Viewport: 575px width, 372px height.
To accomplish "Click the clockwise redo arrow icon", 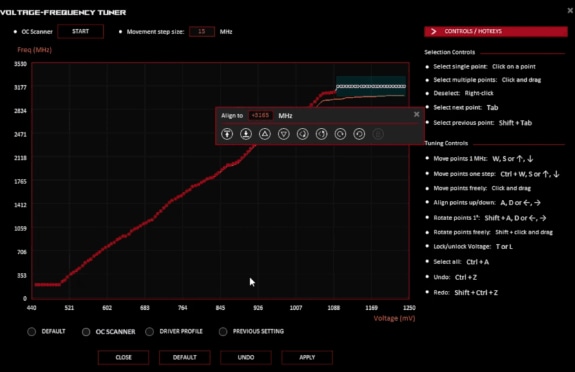I will point(340,134).
